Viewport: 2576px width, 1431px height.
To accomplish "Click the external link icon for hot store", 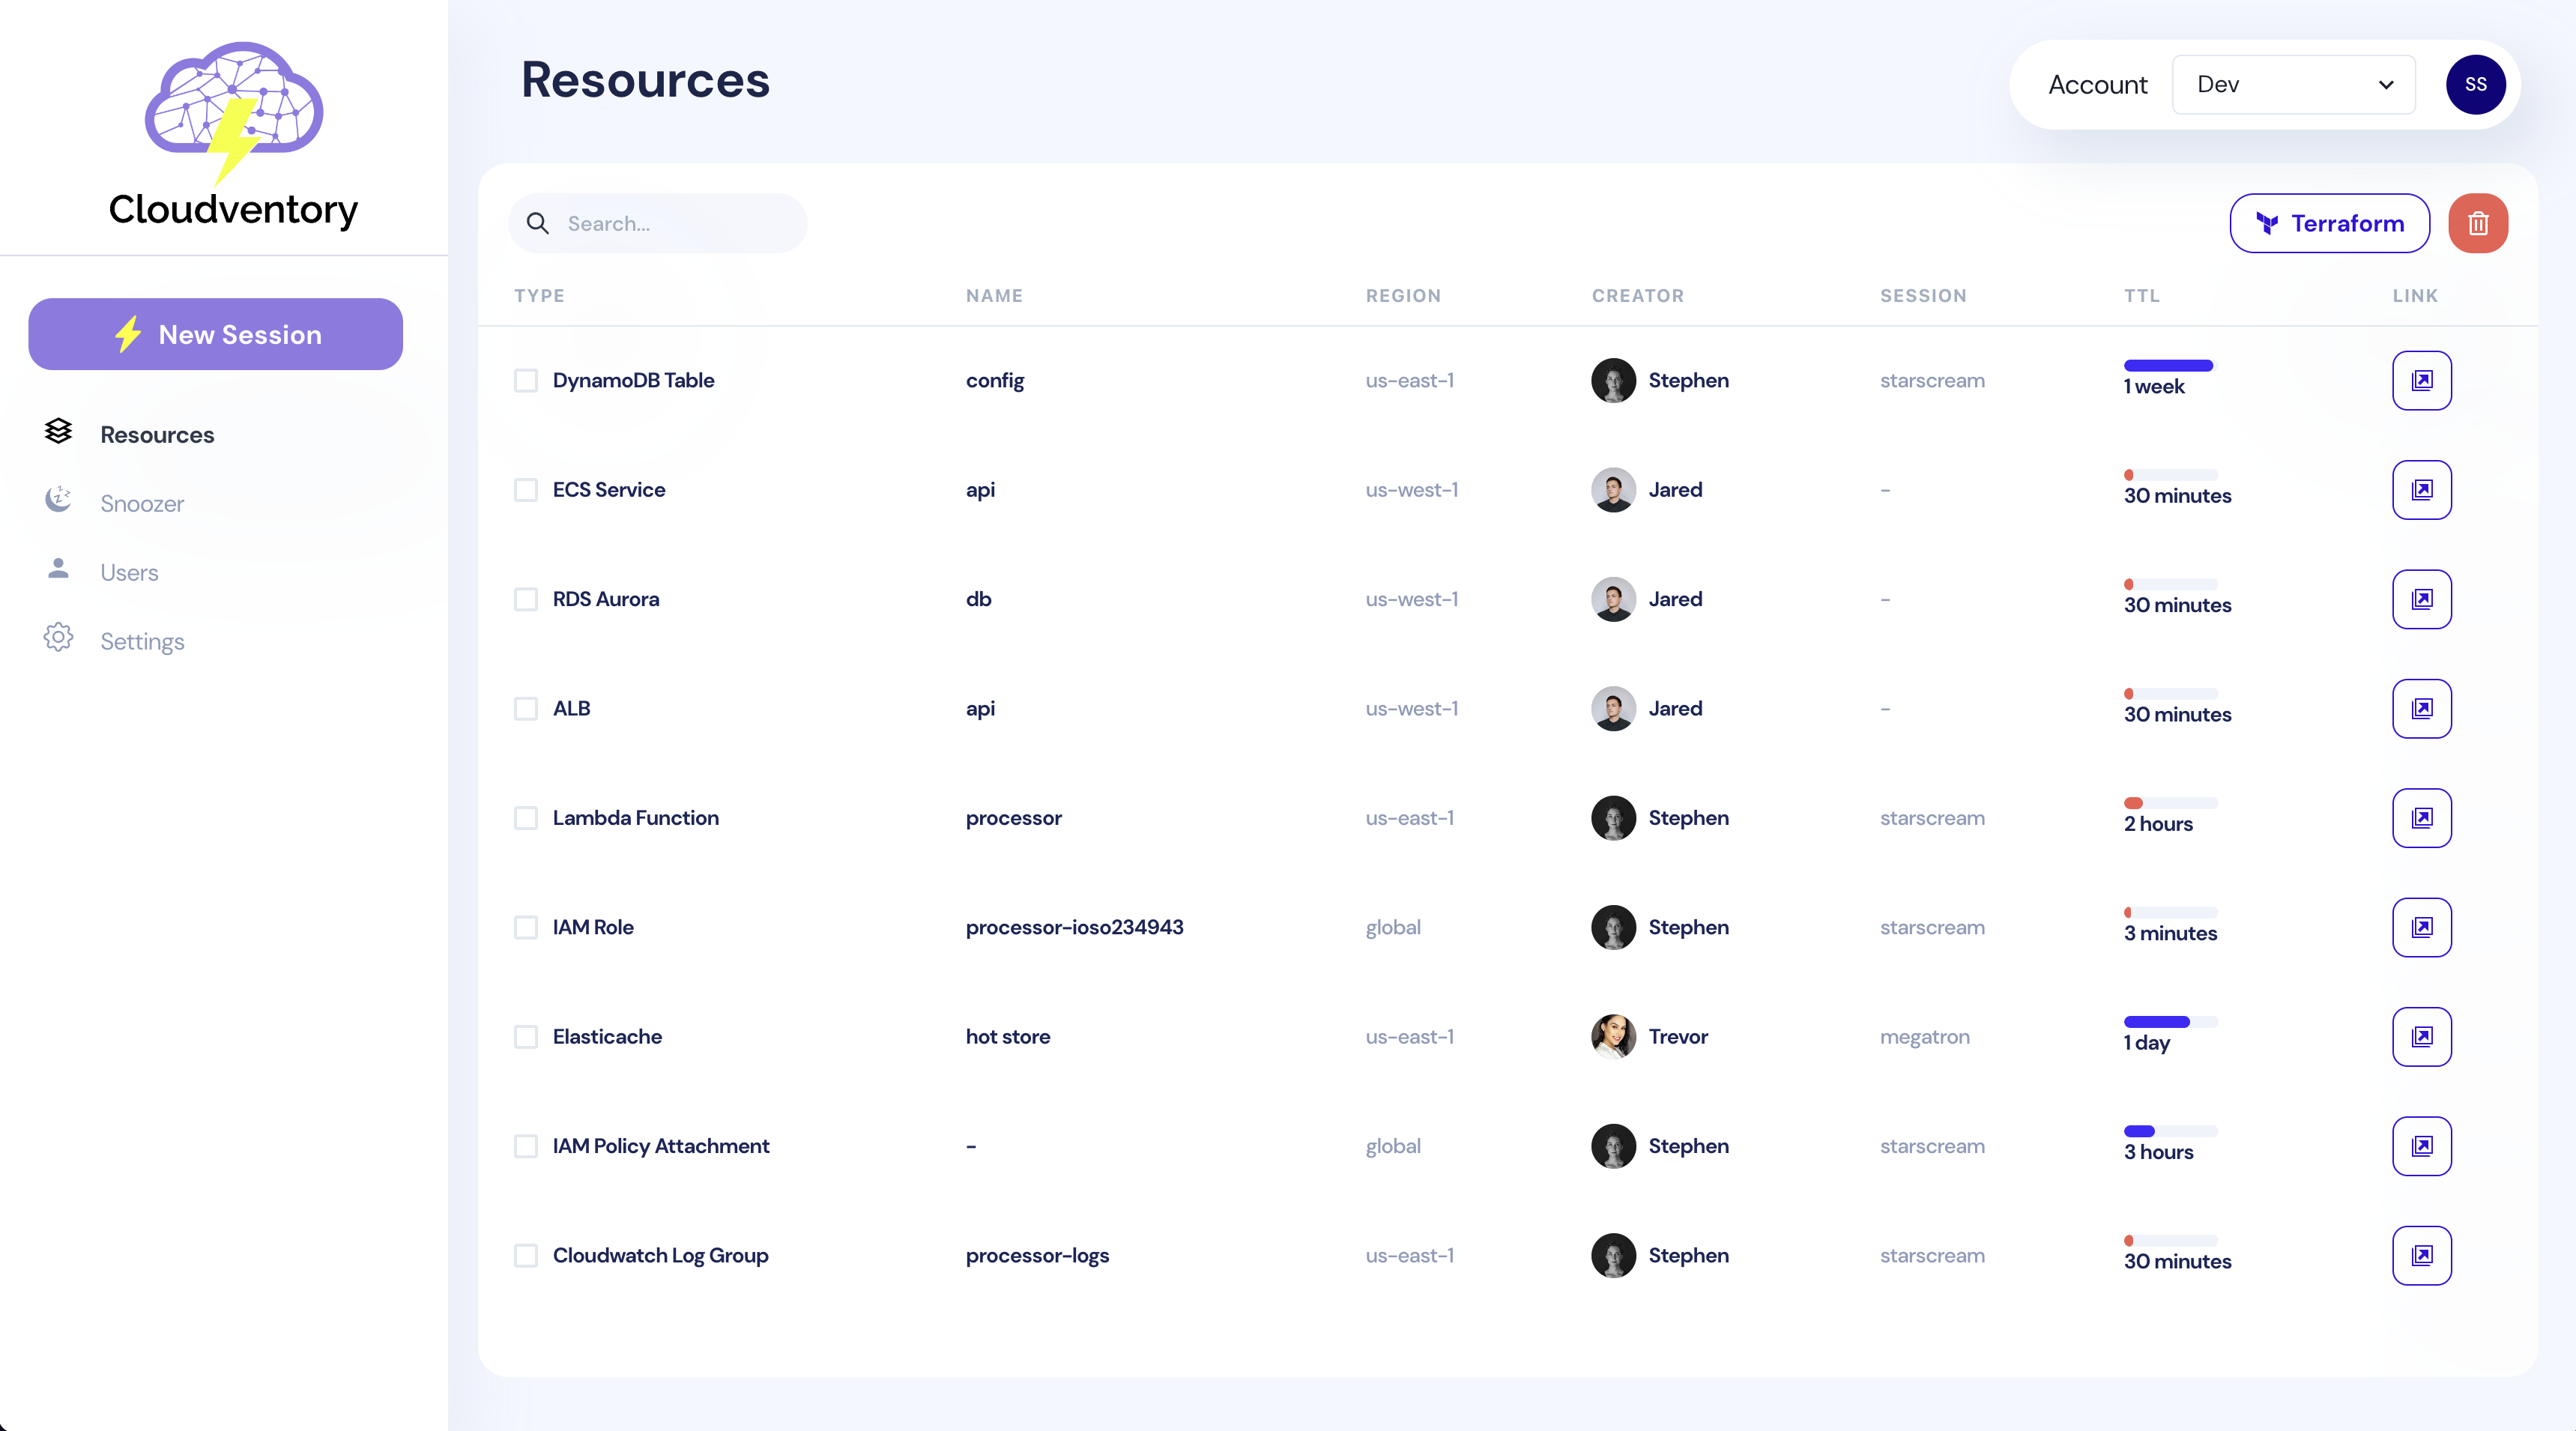I will (x=2421, y=1036).
